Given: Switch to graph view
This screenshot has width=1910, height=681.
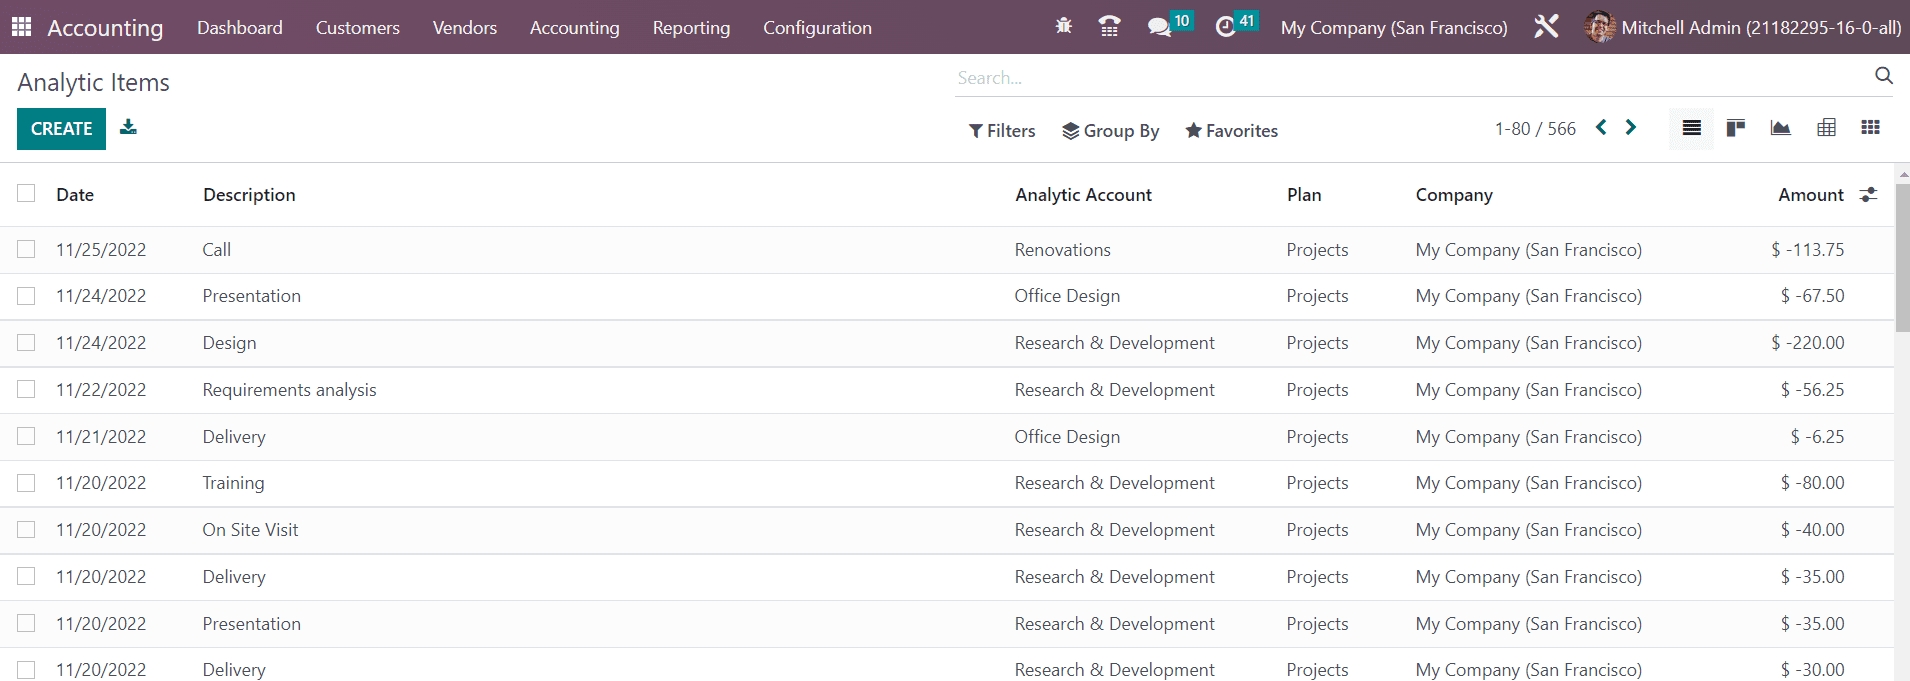Looking at the screenshot, I should click(x=1780, y=128).
